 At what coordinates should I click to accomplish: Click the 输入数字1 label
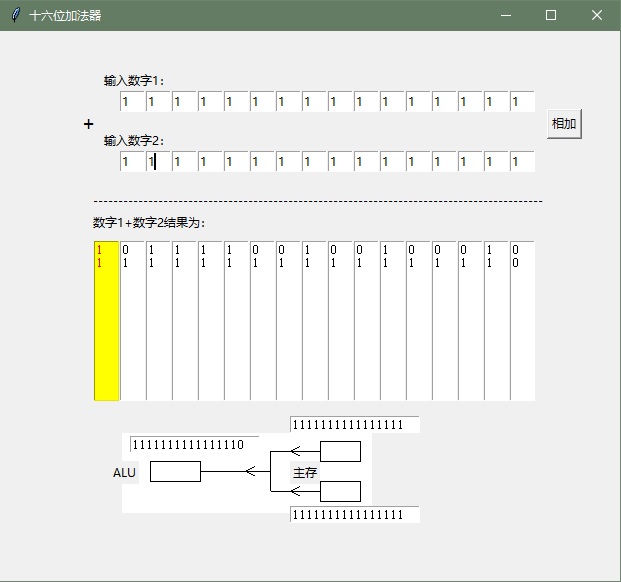134,80
